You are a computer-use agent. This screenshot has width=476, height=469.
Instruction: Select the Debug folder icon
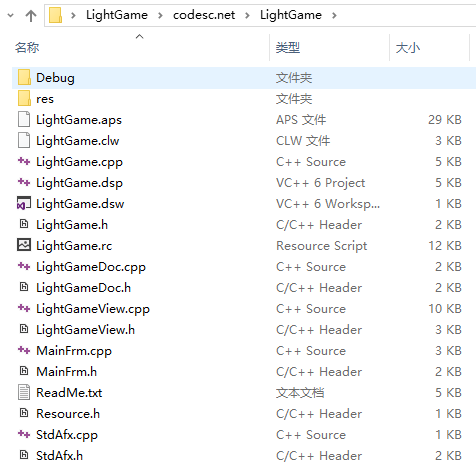point(24,77)
